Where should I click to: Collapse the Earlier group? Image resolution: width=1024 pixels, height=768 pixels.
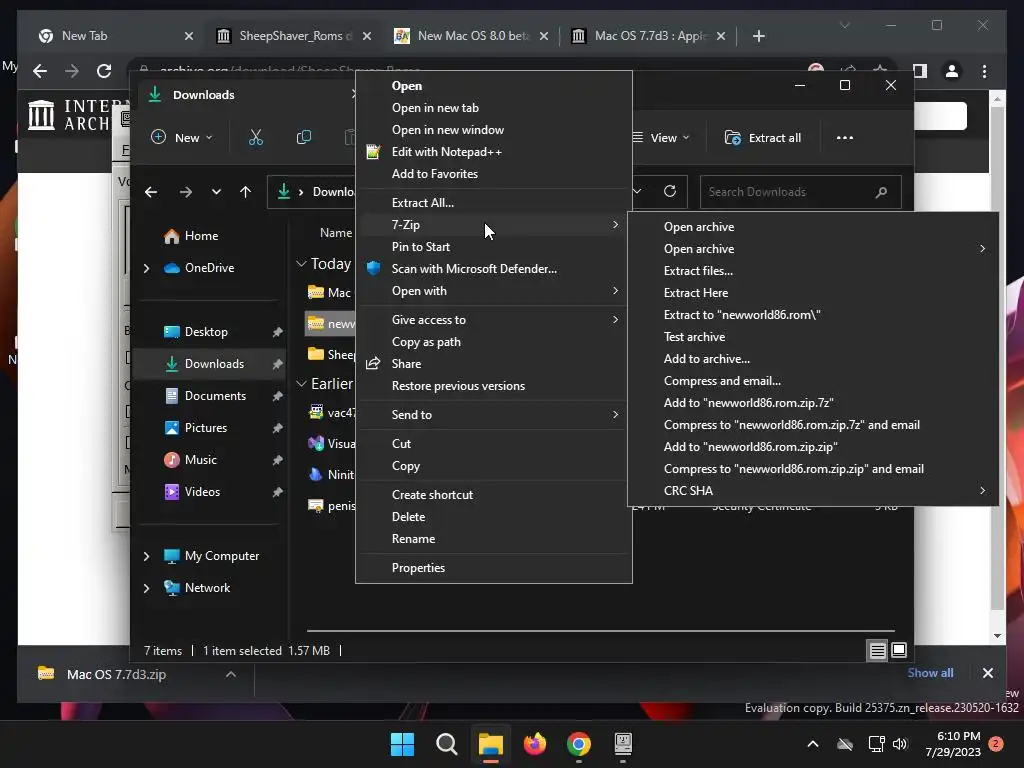[301, 384]
